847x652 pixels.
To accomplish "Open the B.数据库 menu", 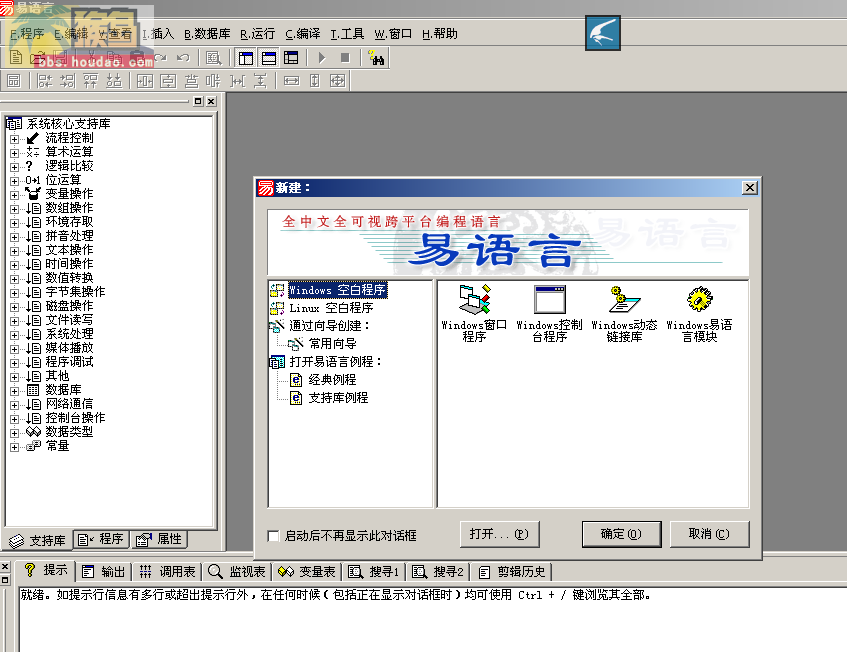I will [207, 34].
